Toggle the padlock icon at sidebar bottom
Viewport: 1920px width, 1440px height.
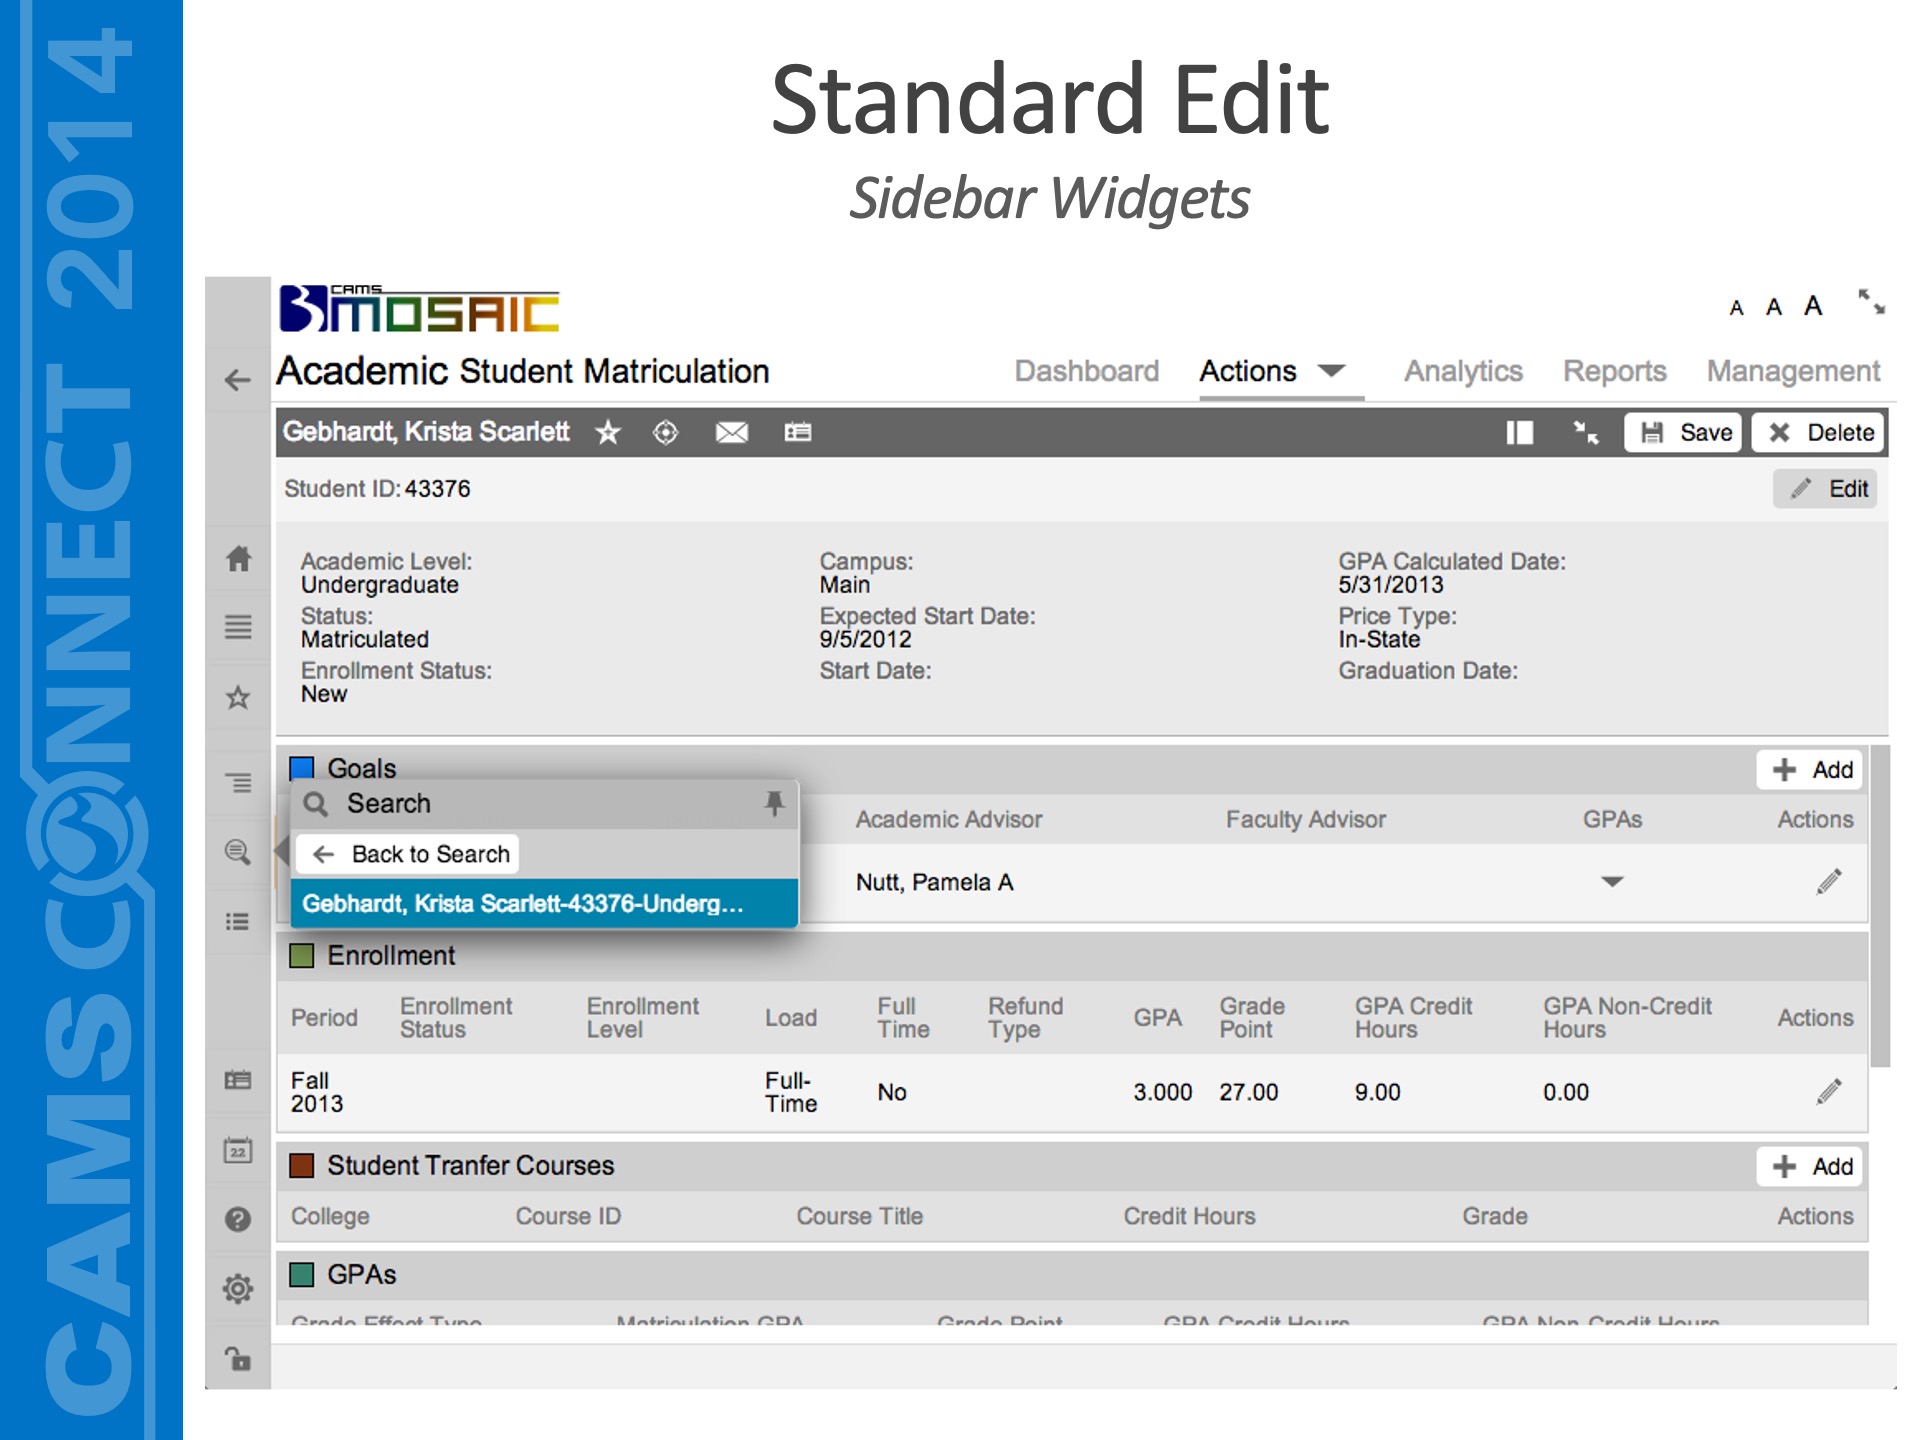pos(238,1358)
